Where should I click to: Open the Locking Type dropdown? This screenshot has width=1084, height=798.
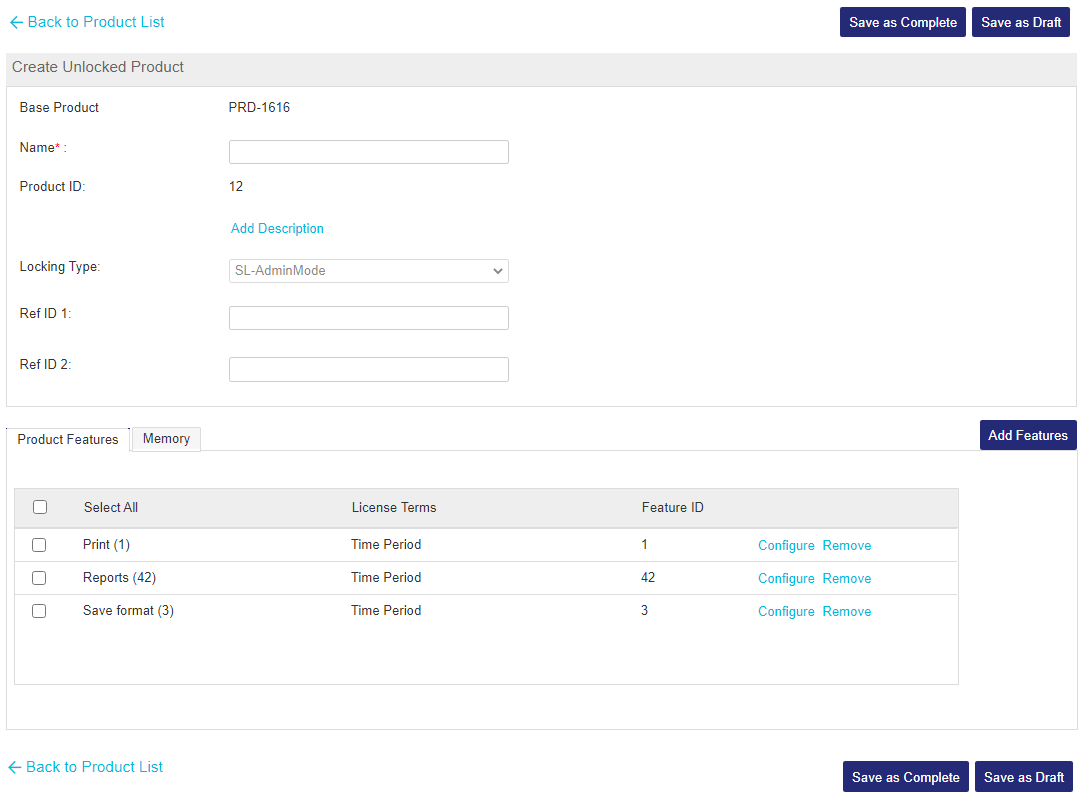(x=368, y=271)
